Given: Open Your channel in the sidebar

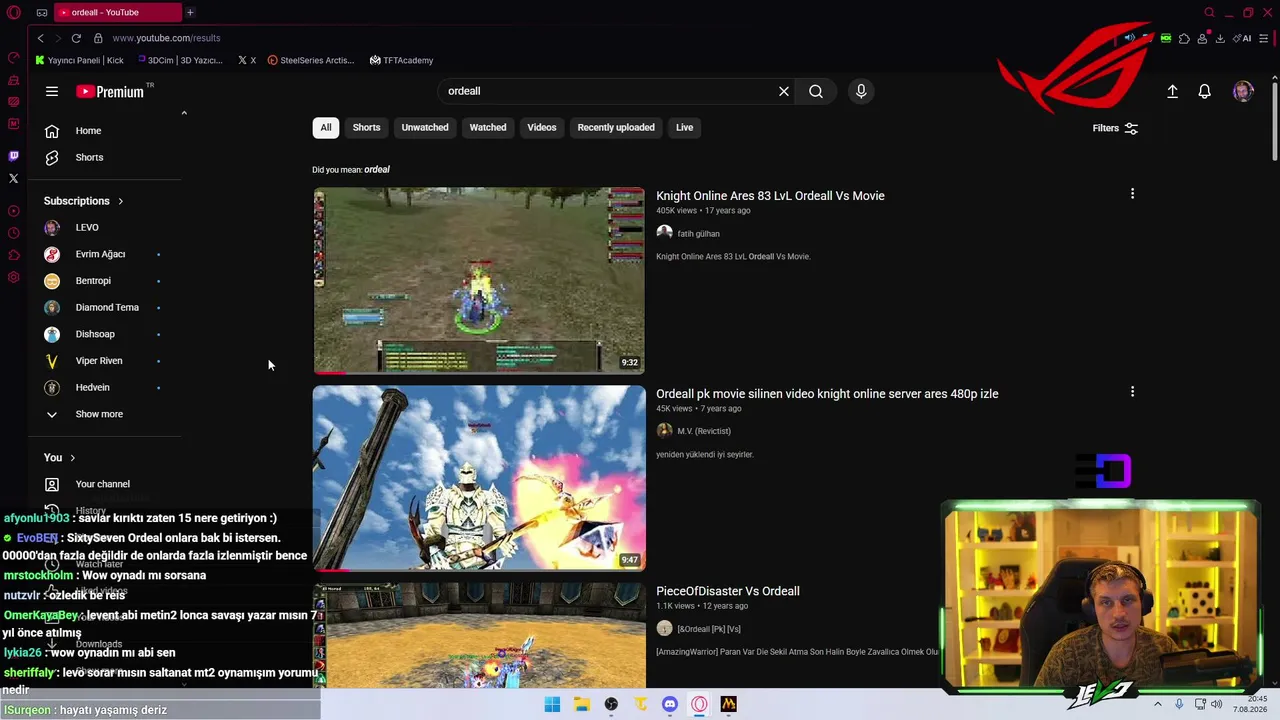Looking at the screenshot, I should [x=104, y=484].
